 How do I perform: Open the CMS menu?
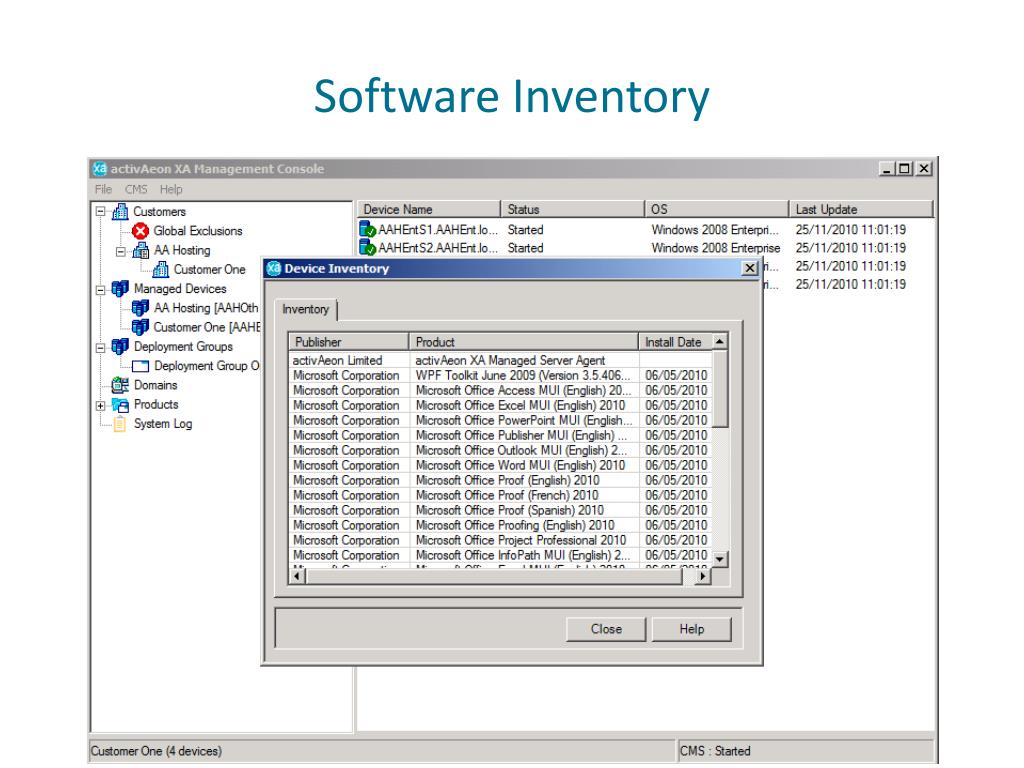136,189
